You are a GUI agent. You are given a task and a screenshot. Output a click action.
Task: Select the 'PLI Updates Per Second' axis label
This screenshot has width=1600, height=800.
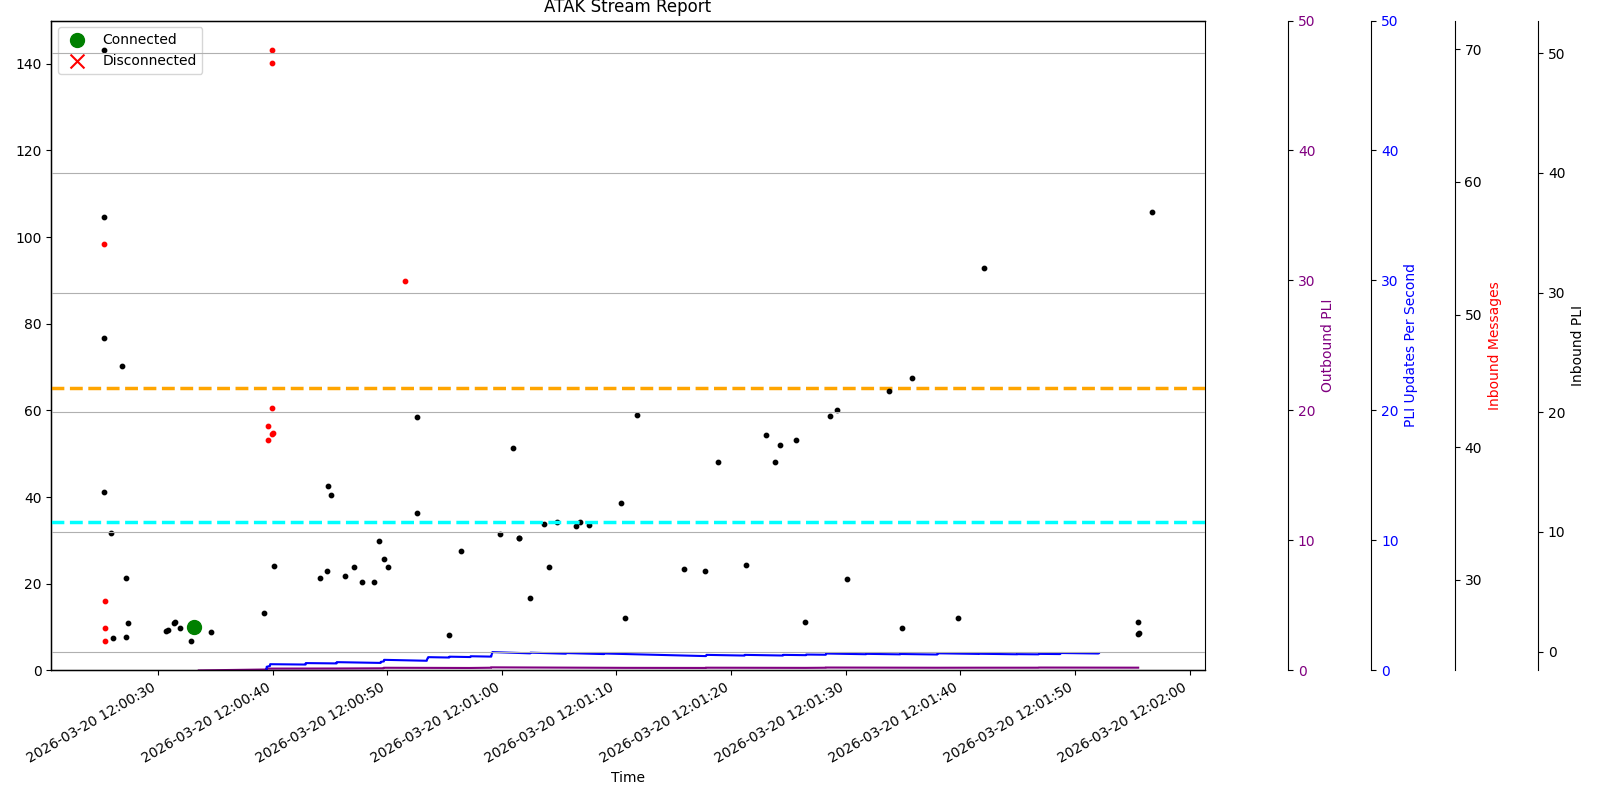pos(1410,345)
